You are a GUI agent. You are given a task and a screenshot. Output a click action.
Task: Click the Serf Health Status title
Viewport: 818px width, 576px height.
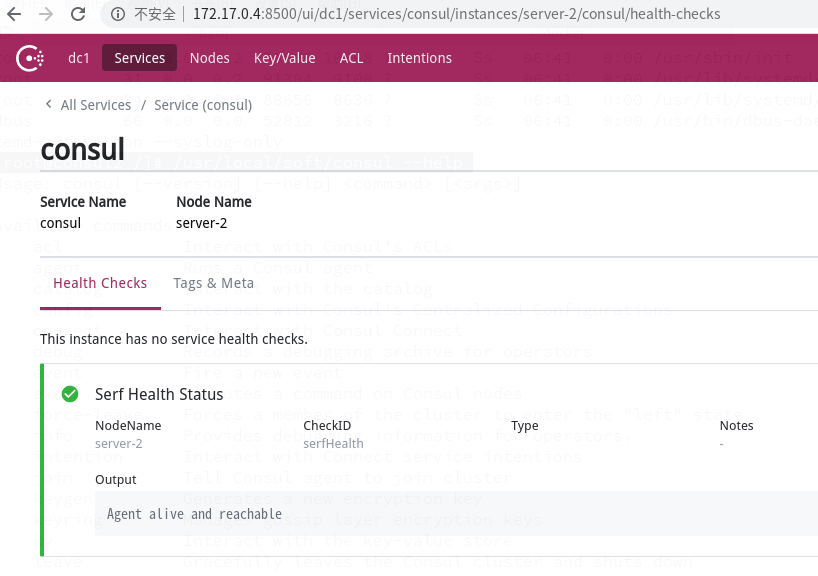point(159,394)
